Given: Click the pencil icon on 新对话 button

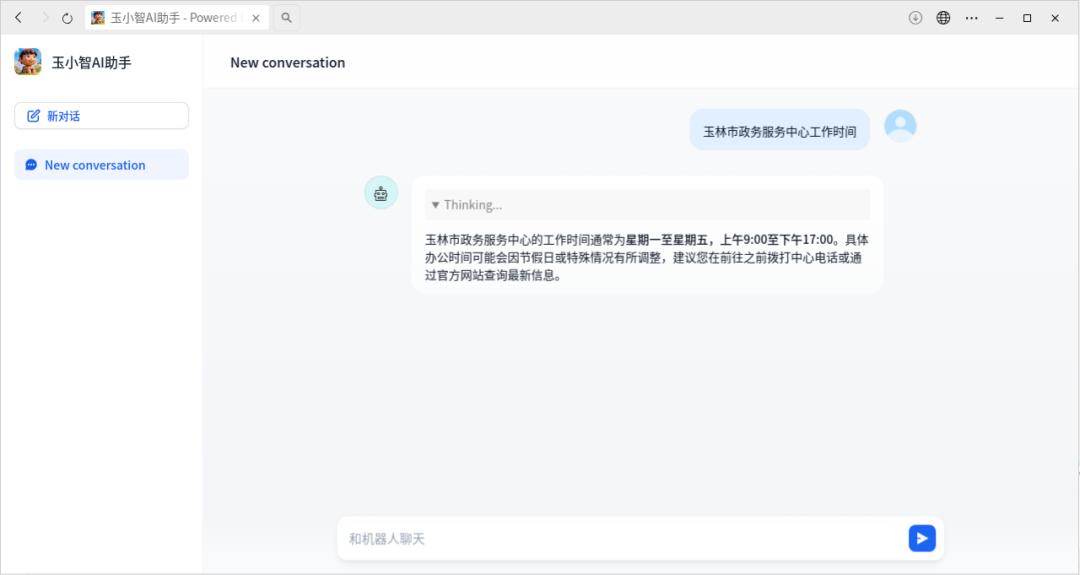Looking at the screenshot, I should point(33,116).
